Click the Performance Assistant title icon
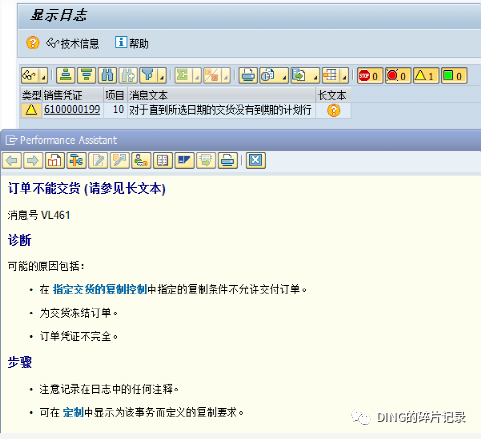The image size is (481, 439). [11, 140]
